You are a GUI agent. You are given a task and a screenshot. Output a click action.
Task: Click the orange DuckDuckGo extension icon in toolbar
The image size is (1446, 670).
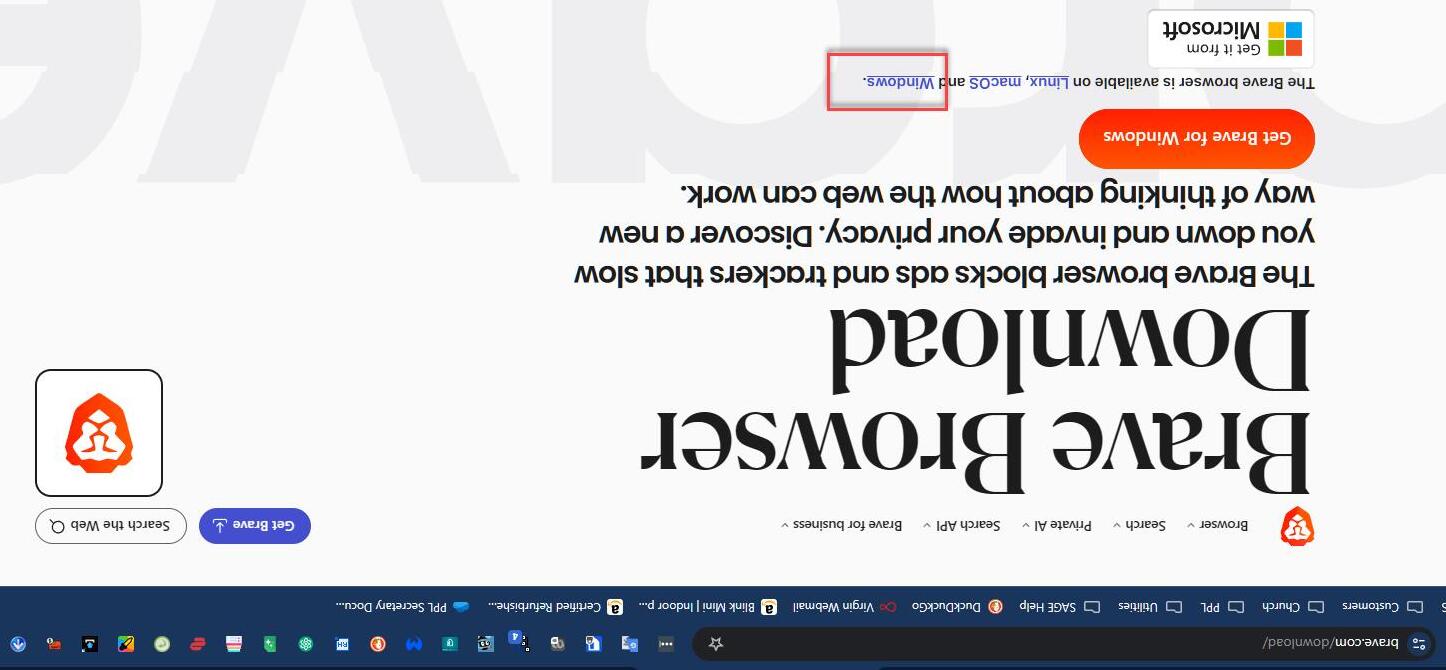(378, 644)
